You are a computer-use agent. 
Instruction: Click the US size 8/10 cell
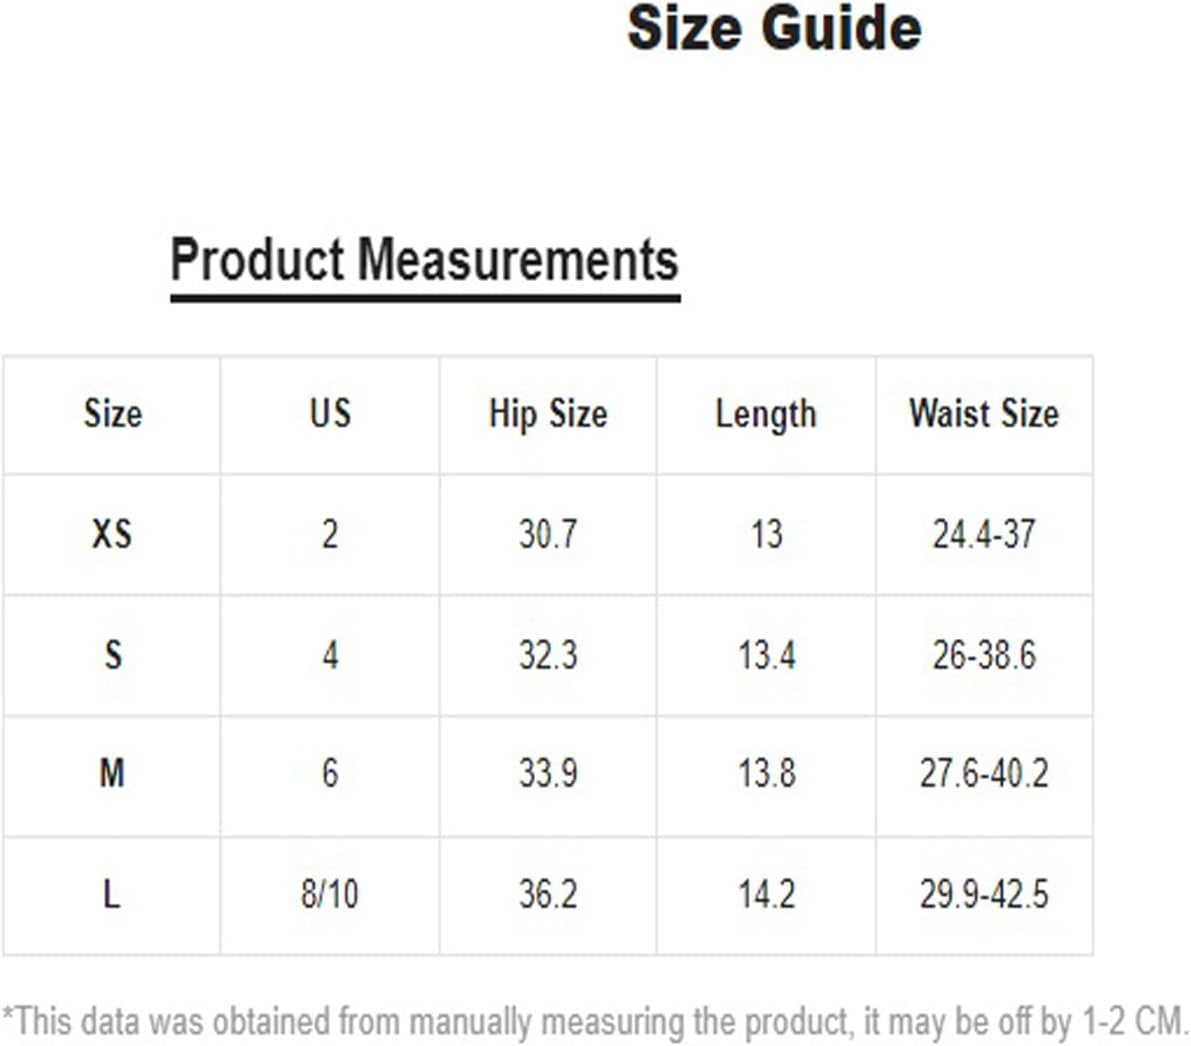[330, 894]
